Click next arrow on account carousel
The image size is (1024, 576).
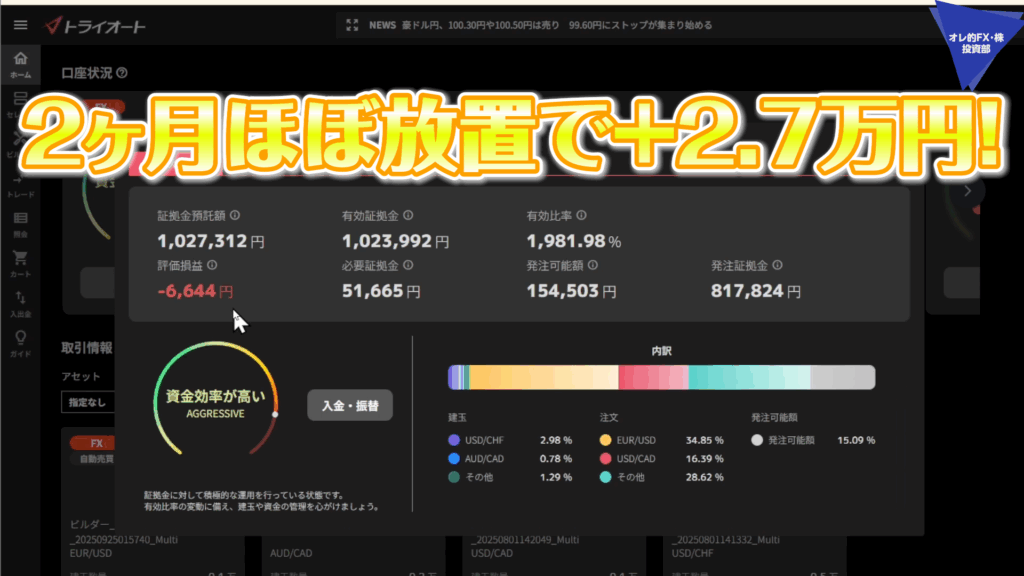(x=967, y=191)
